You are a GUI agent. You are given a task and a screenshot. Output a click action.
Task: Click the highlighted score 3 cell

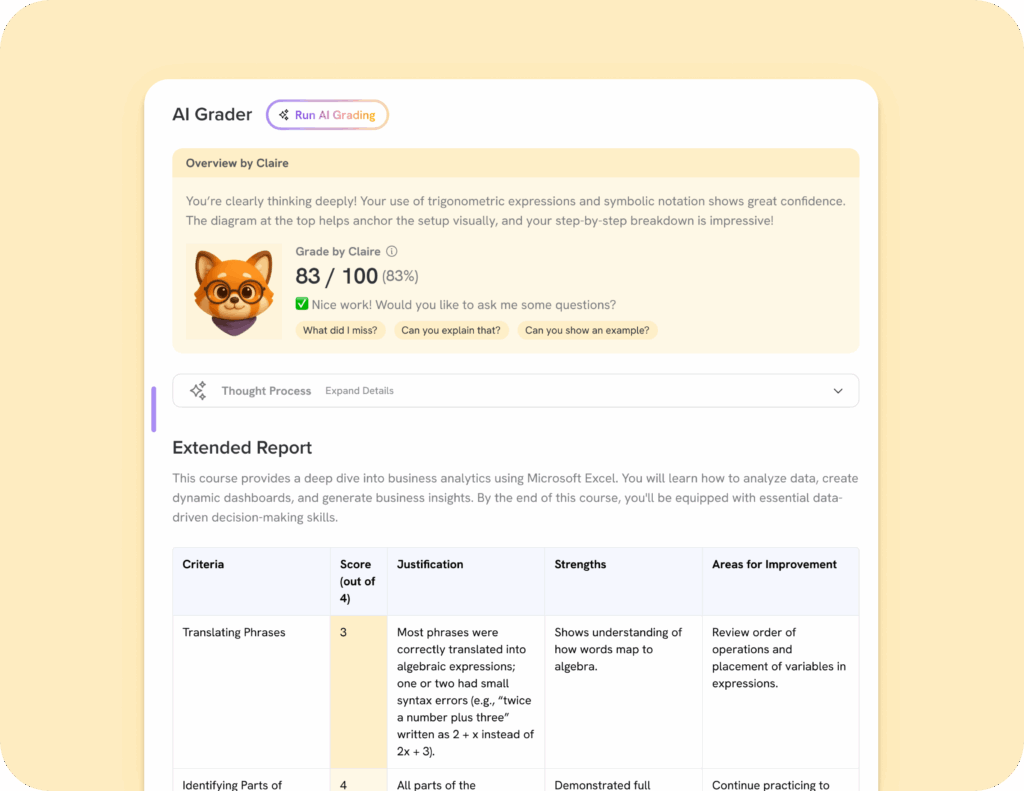pyautogui.click(x=357, y=690)
